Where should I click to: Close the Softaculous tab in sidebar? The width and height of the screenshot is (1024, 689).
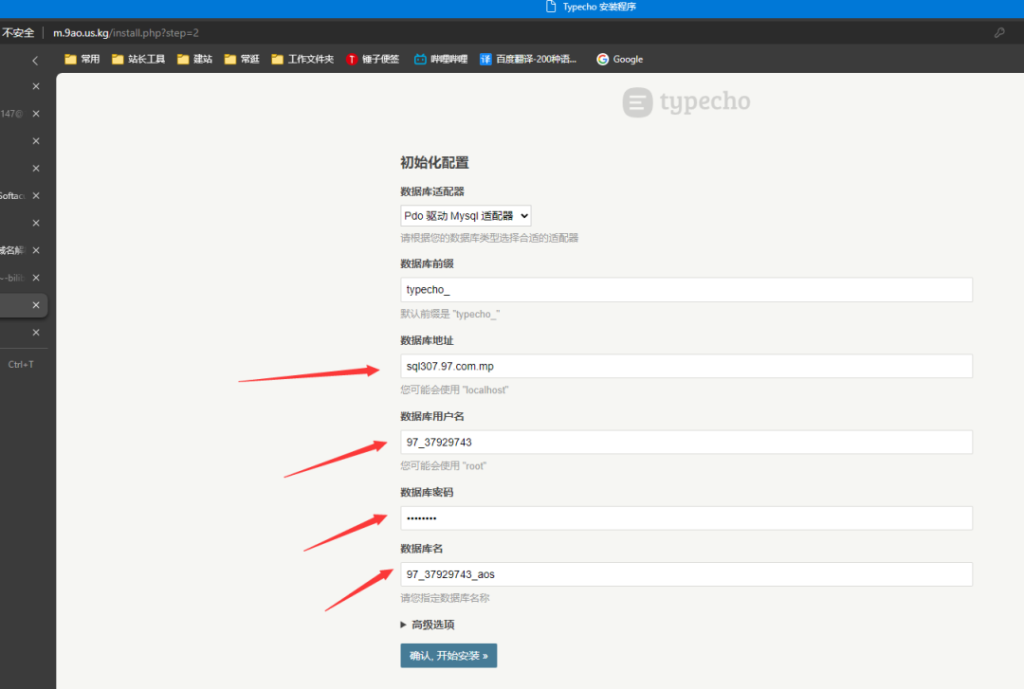[36, 196]
